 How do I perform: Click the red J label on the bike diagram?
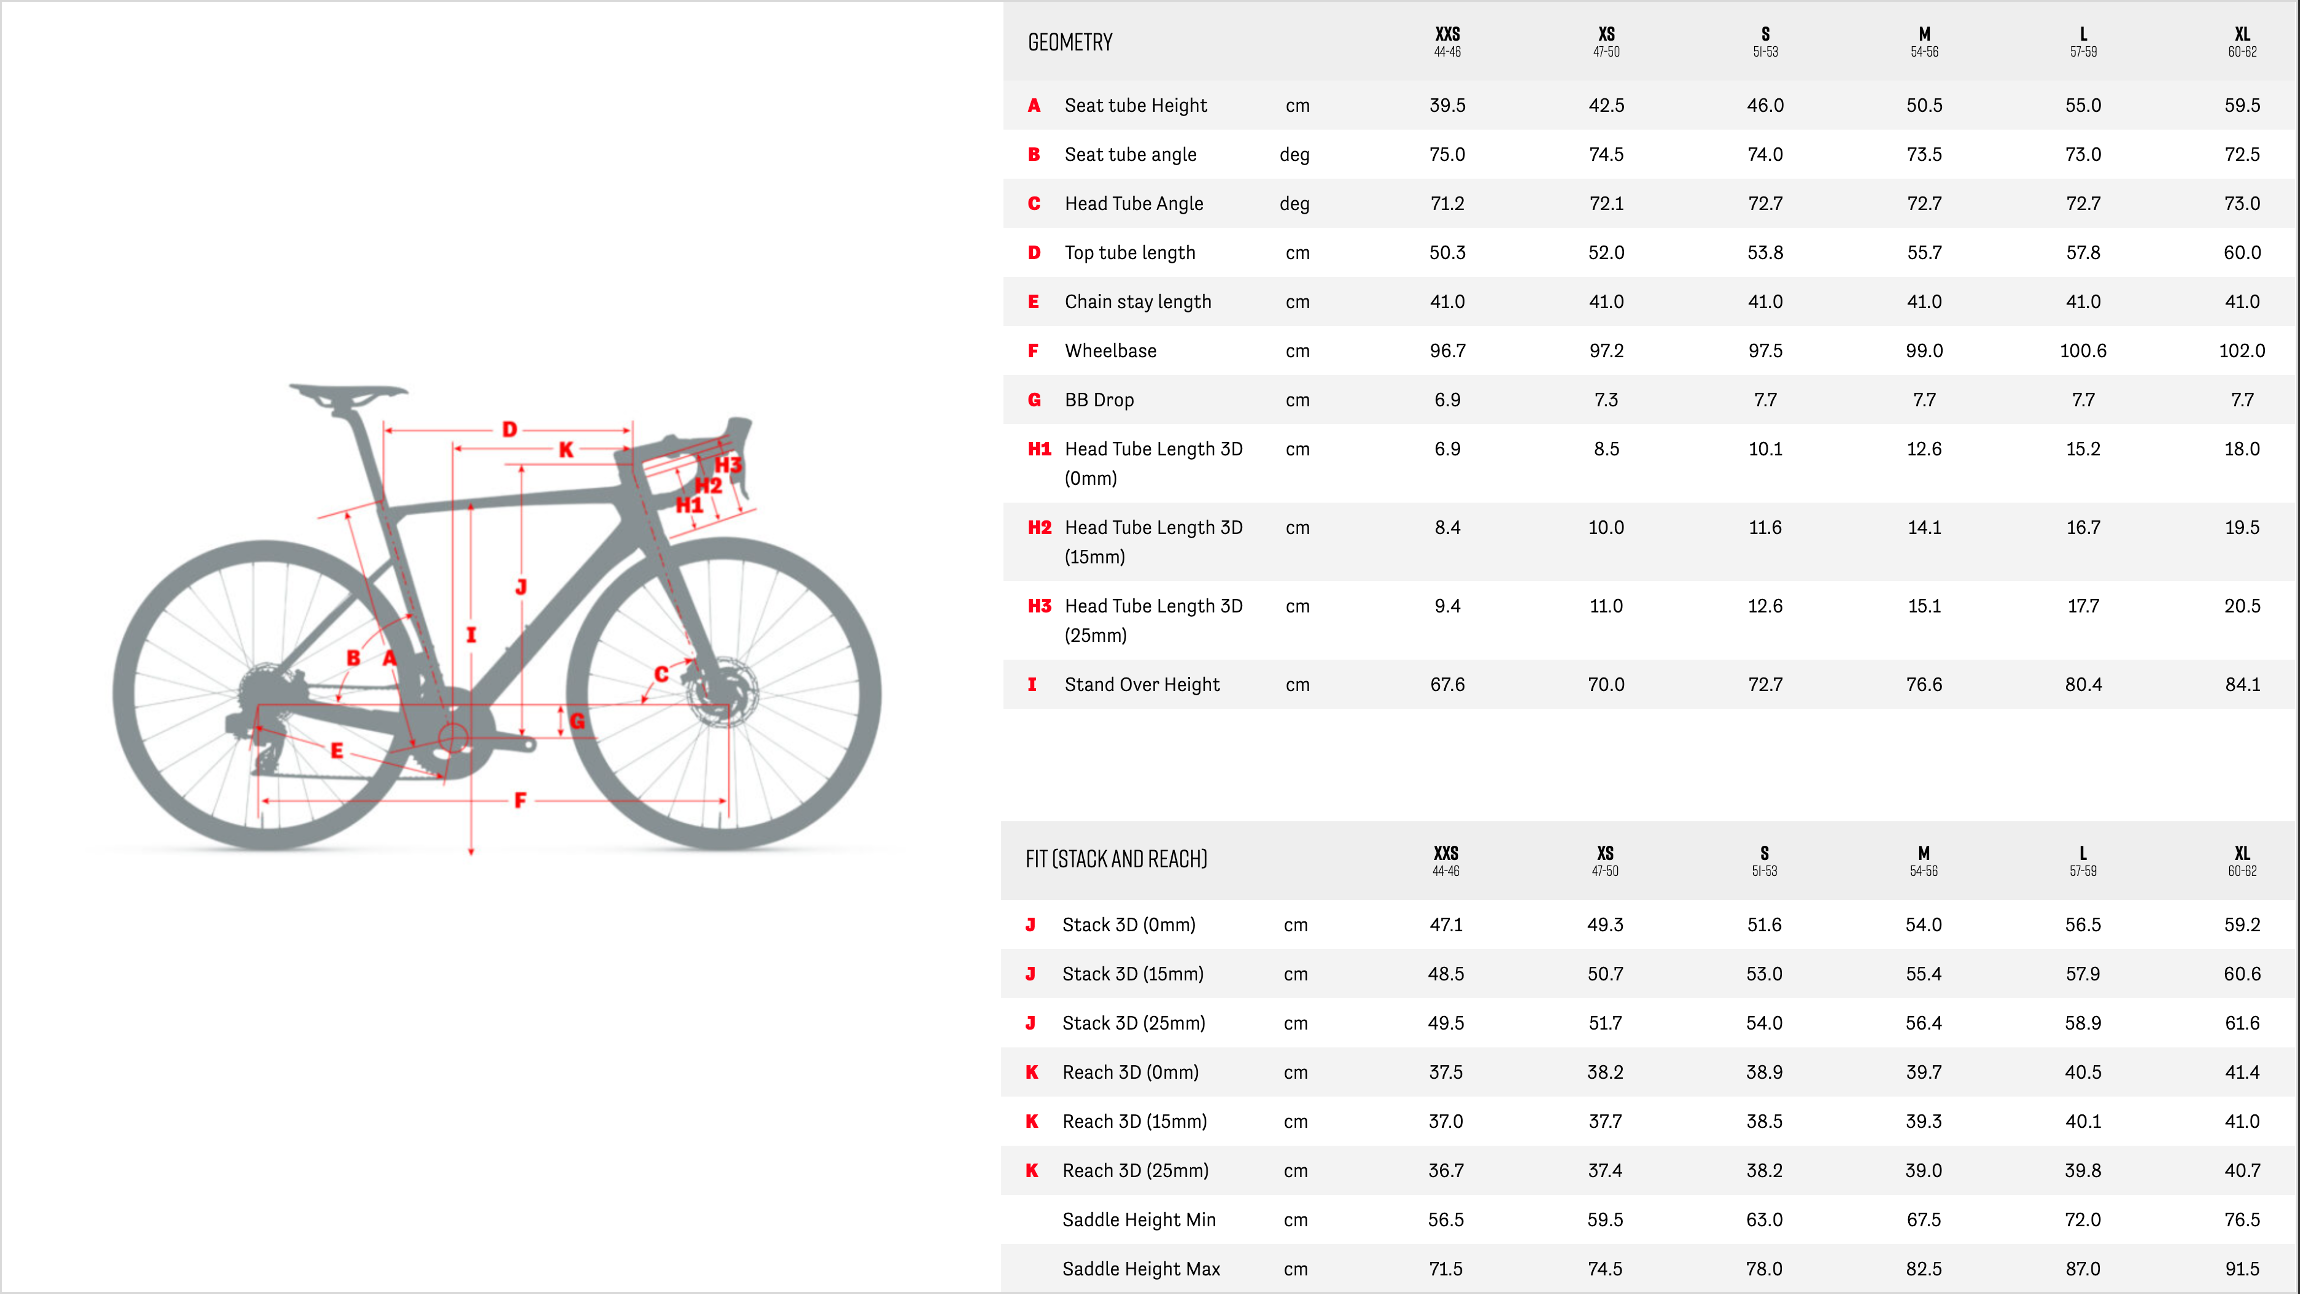521,587
